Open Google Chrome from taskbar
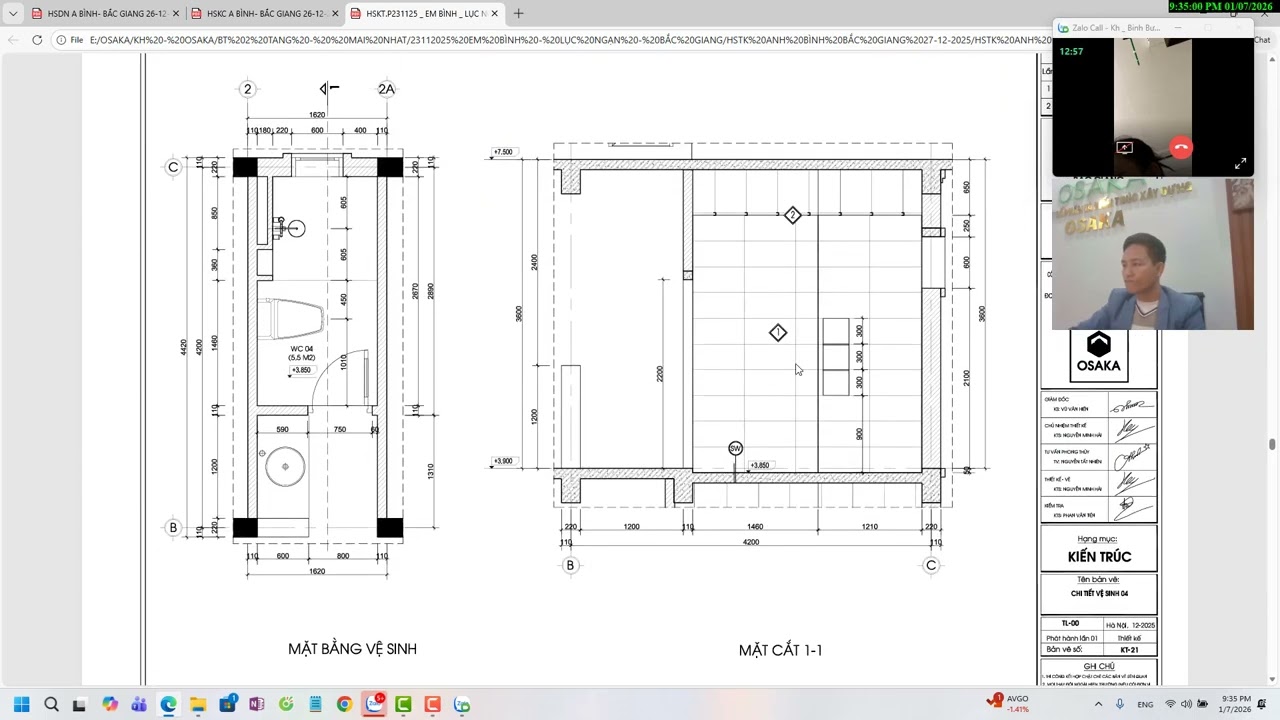 (344, 705)
